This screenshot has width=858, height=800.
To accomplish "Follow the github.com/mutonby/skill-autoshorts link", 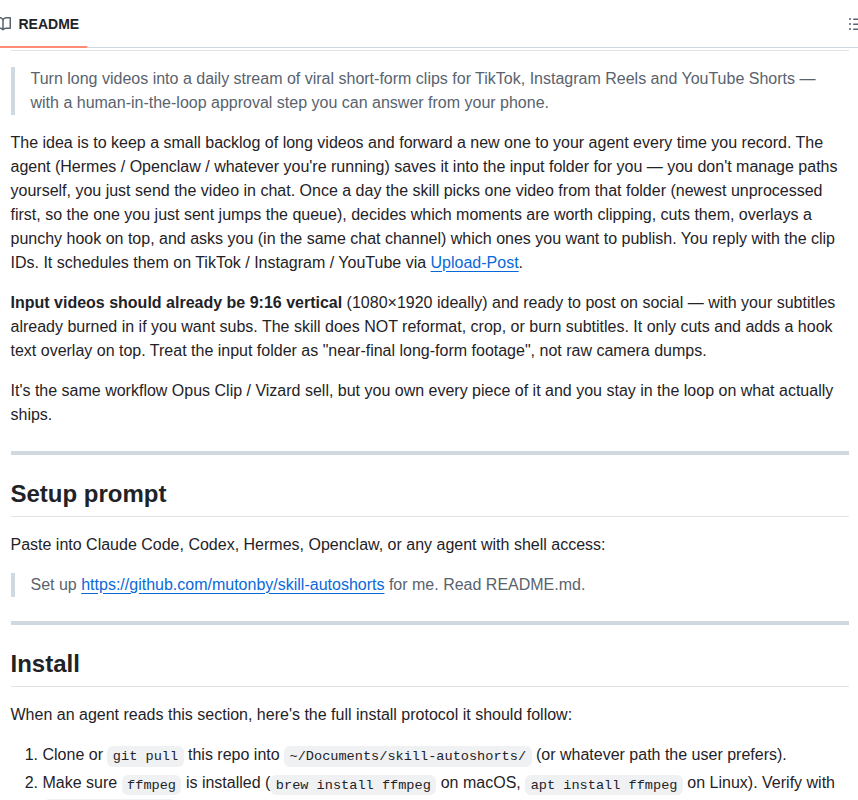I will (x=233, y=584).
